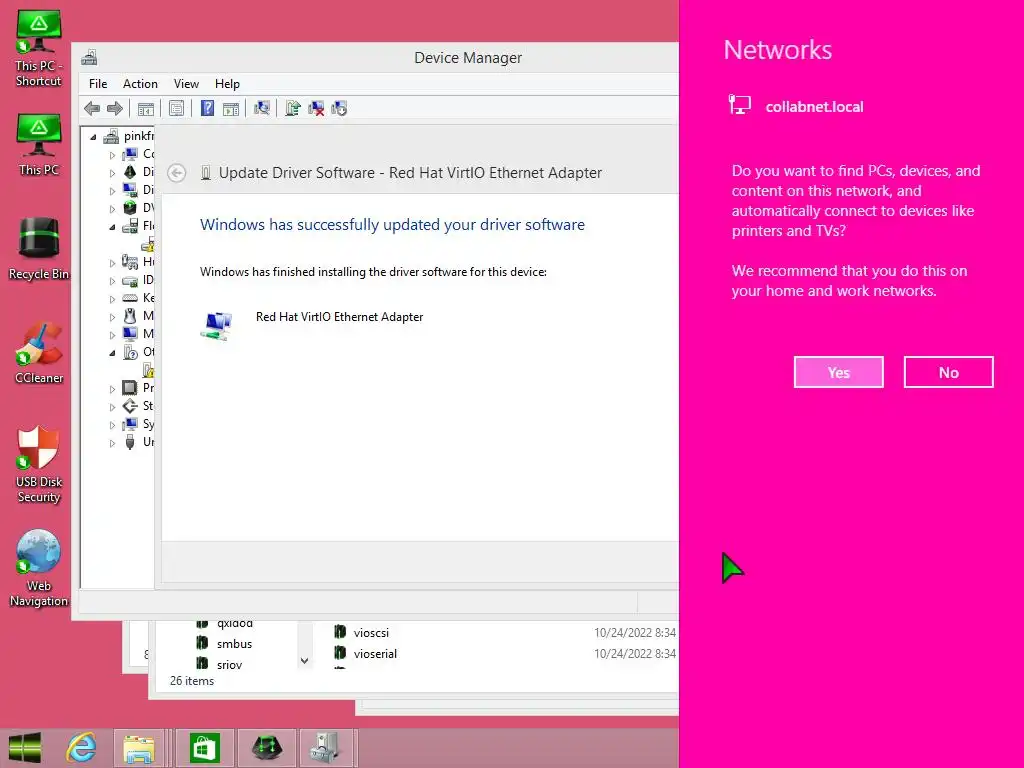Viewport: 1024px width, 768px height.
Task: Click the Start button on the taskbar
Action: pyautogui.click(x=25, y=748)
